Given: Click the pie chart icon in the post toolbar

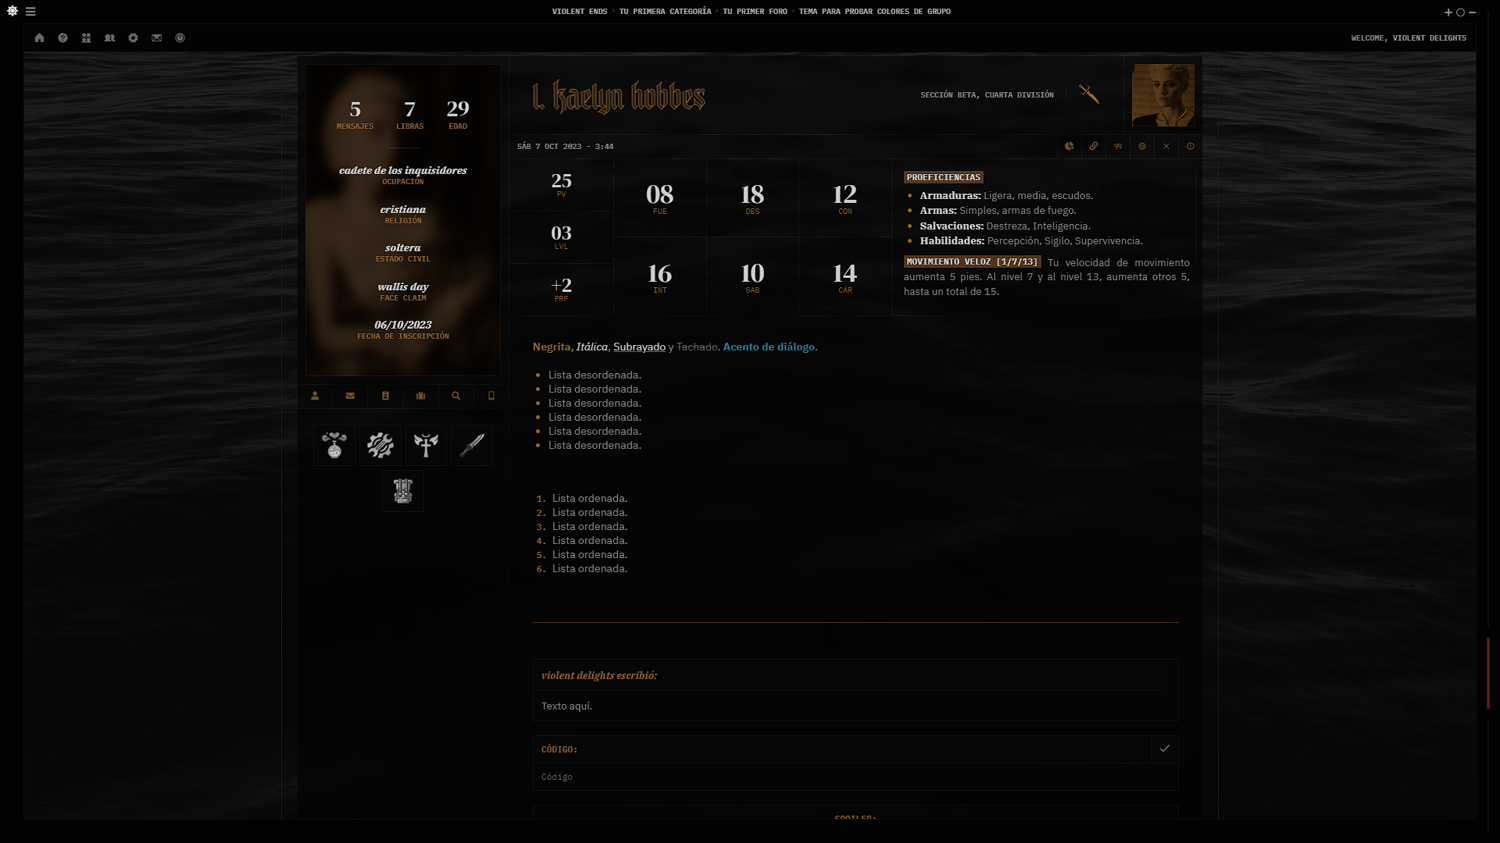Looking at the screenshot, I should pos(1069,146).
